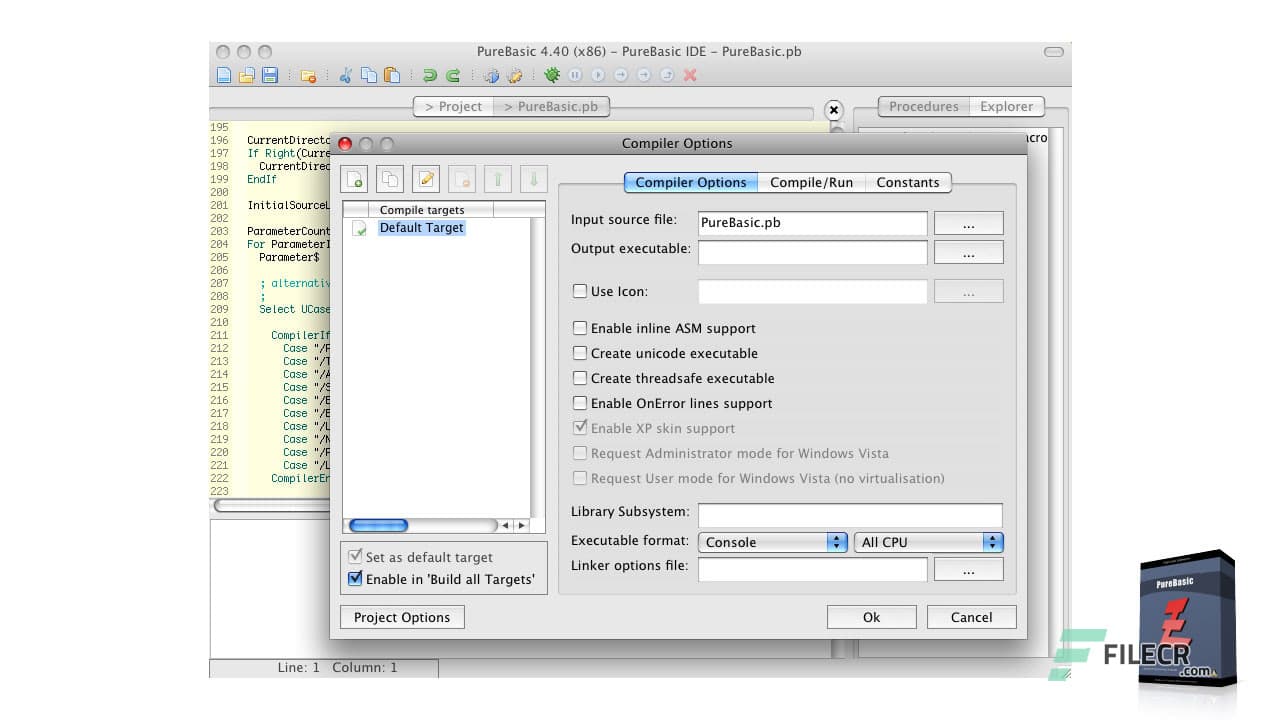
Task: Undo using the green back-arrow toolbar icon
Action: coord(430,75)
